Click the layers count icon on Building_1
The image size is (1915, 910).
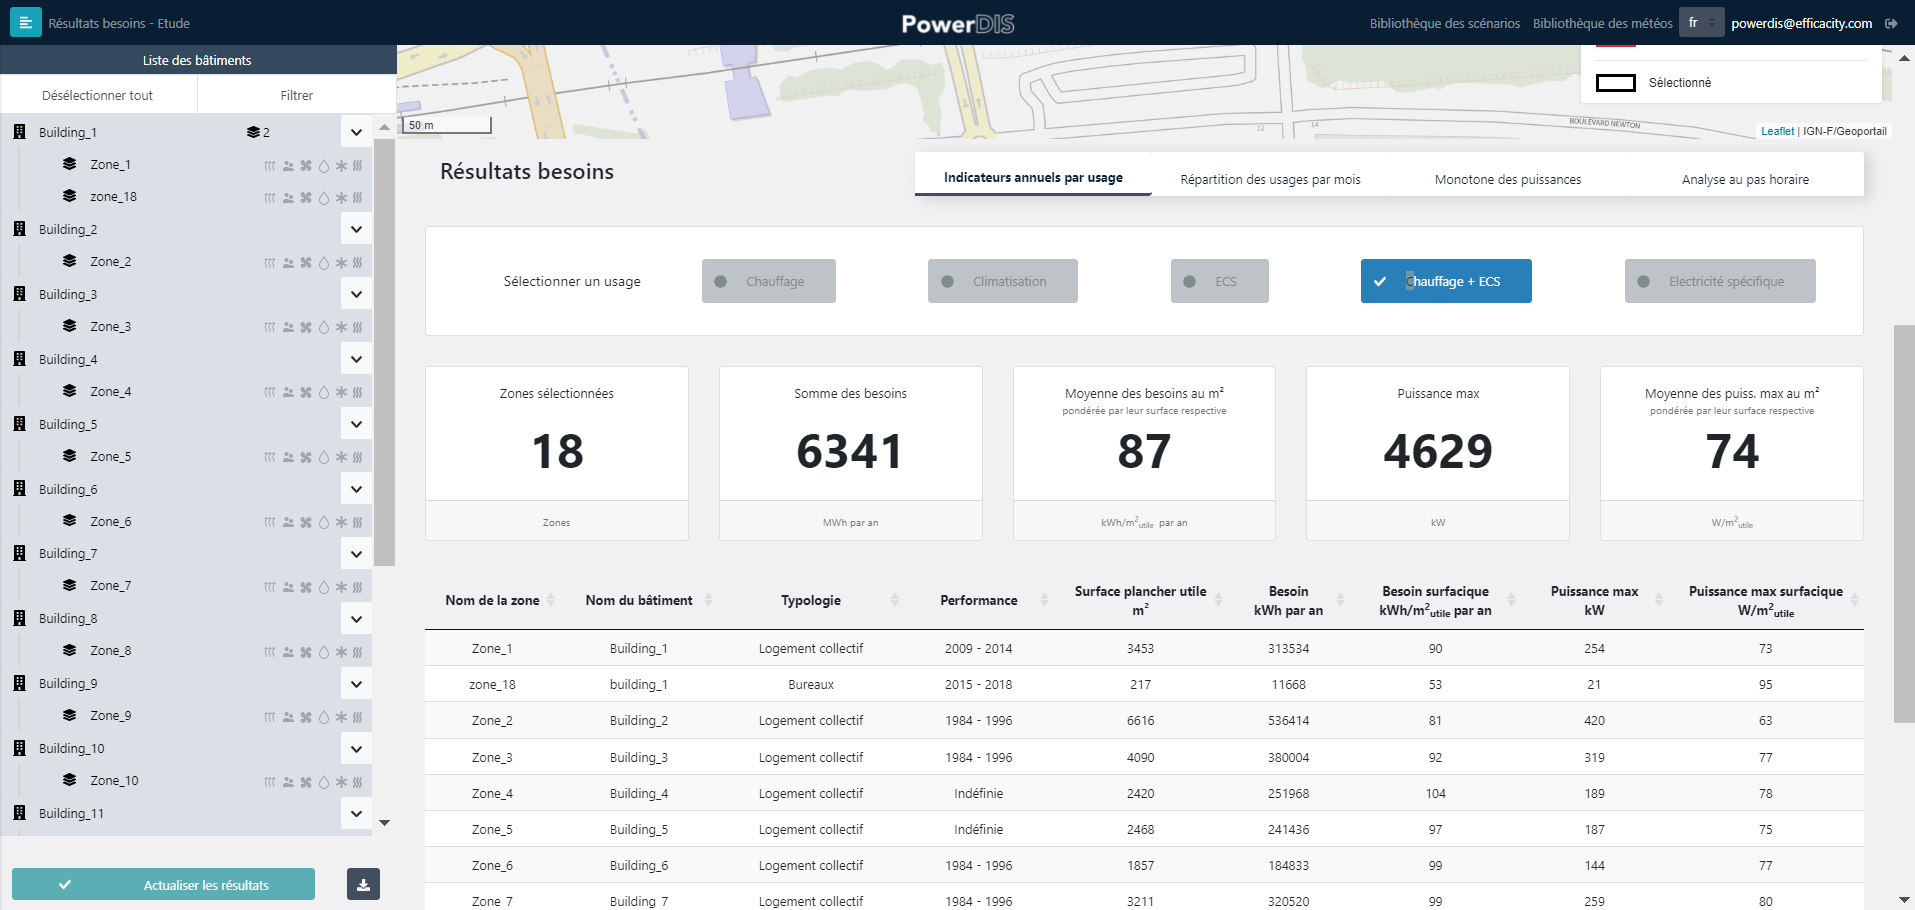pos(253,132)
